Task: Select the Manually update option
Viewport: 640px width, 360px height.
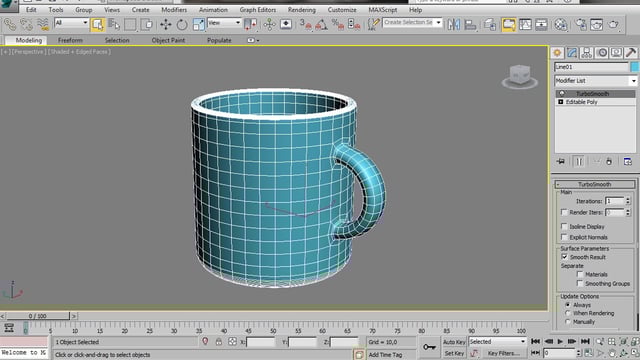Action: [x=567, y=322]
